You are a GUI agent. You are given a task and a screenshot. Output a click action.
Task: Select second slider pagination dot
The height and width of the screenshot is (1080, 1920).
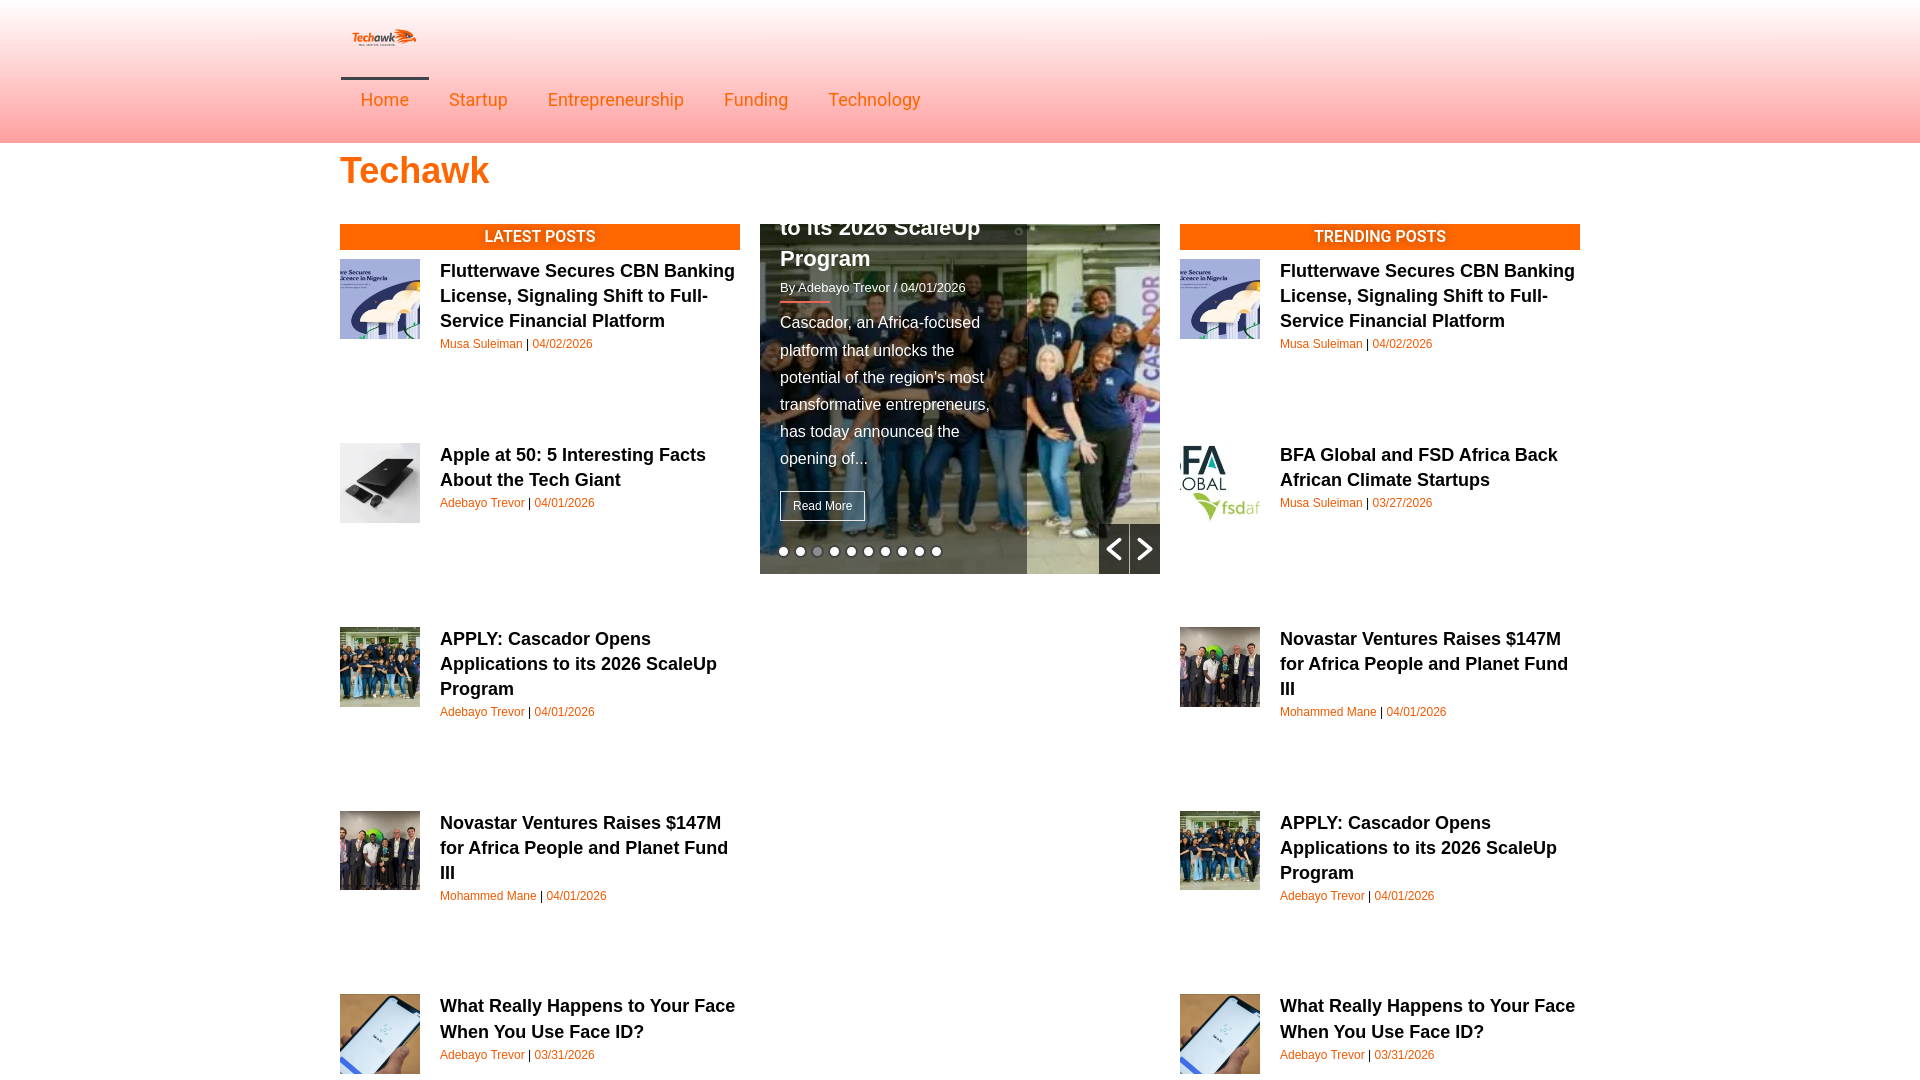800,552
